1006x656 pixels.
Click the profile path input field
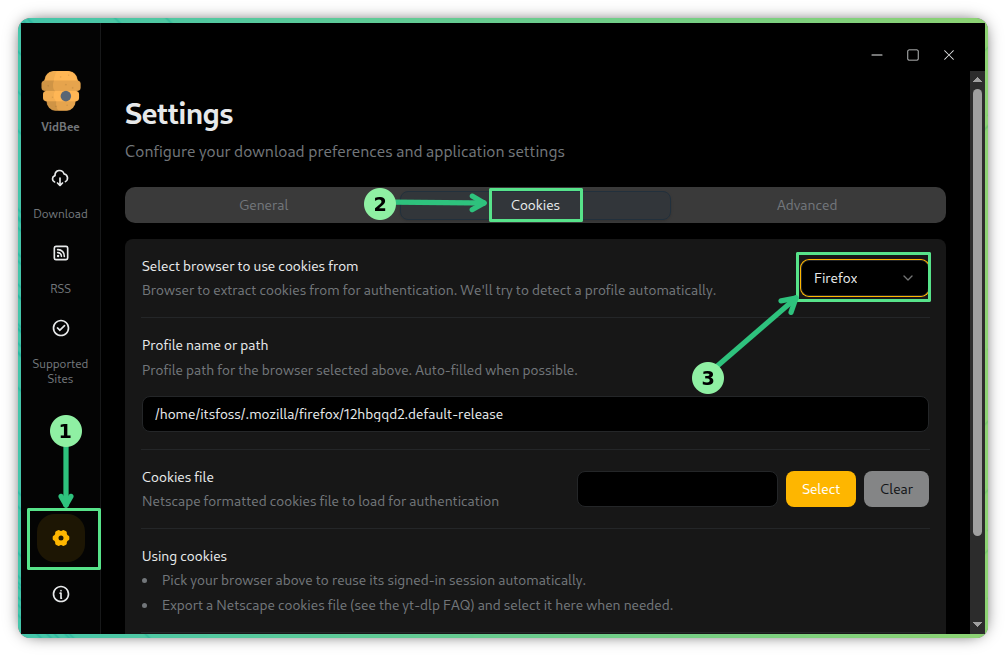click(x=535, y=413)
